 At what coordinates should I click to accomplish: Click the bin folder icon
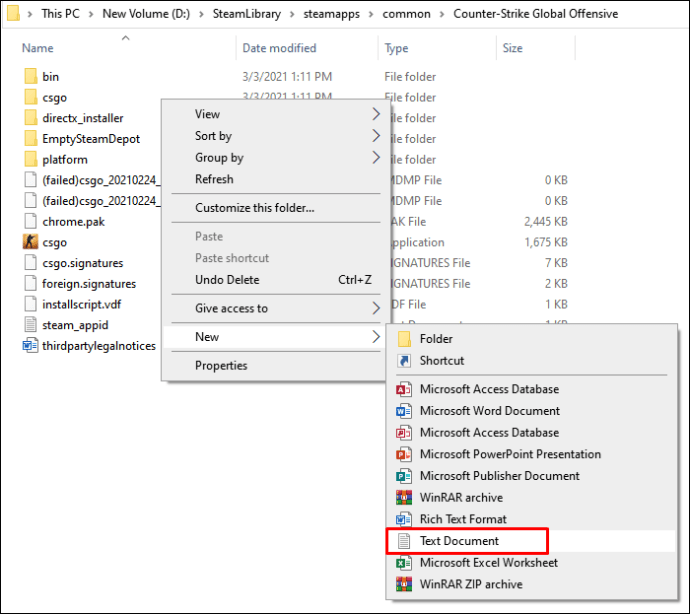(30, 76)
